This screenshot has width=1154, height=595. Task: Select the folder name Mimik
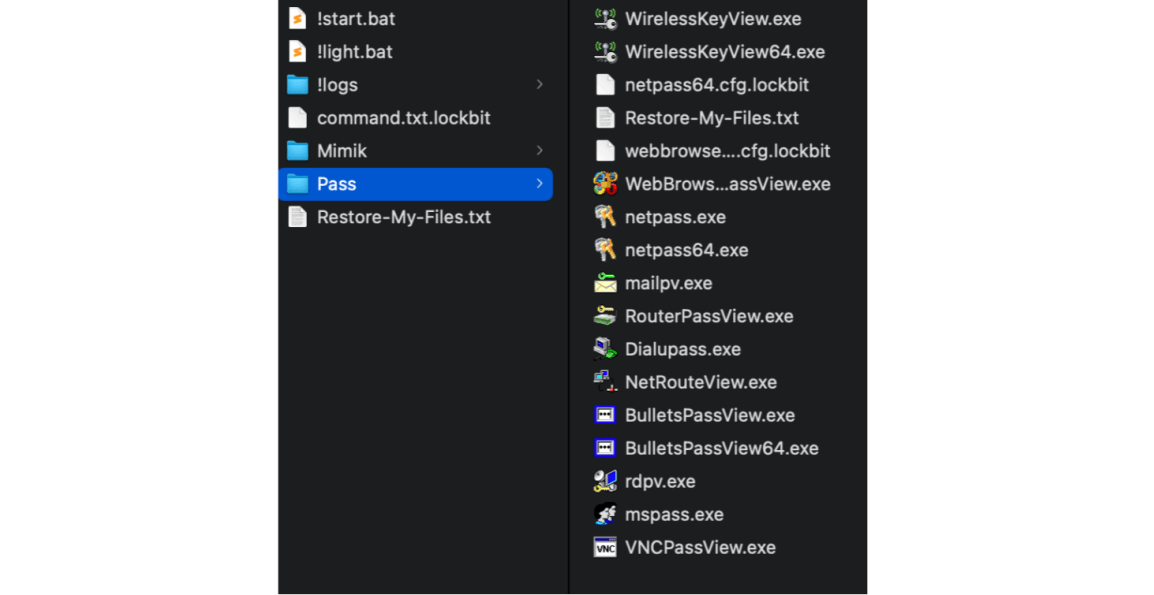pos(342,151)
